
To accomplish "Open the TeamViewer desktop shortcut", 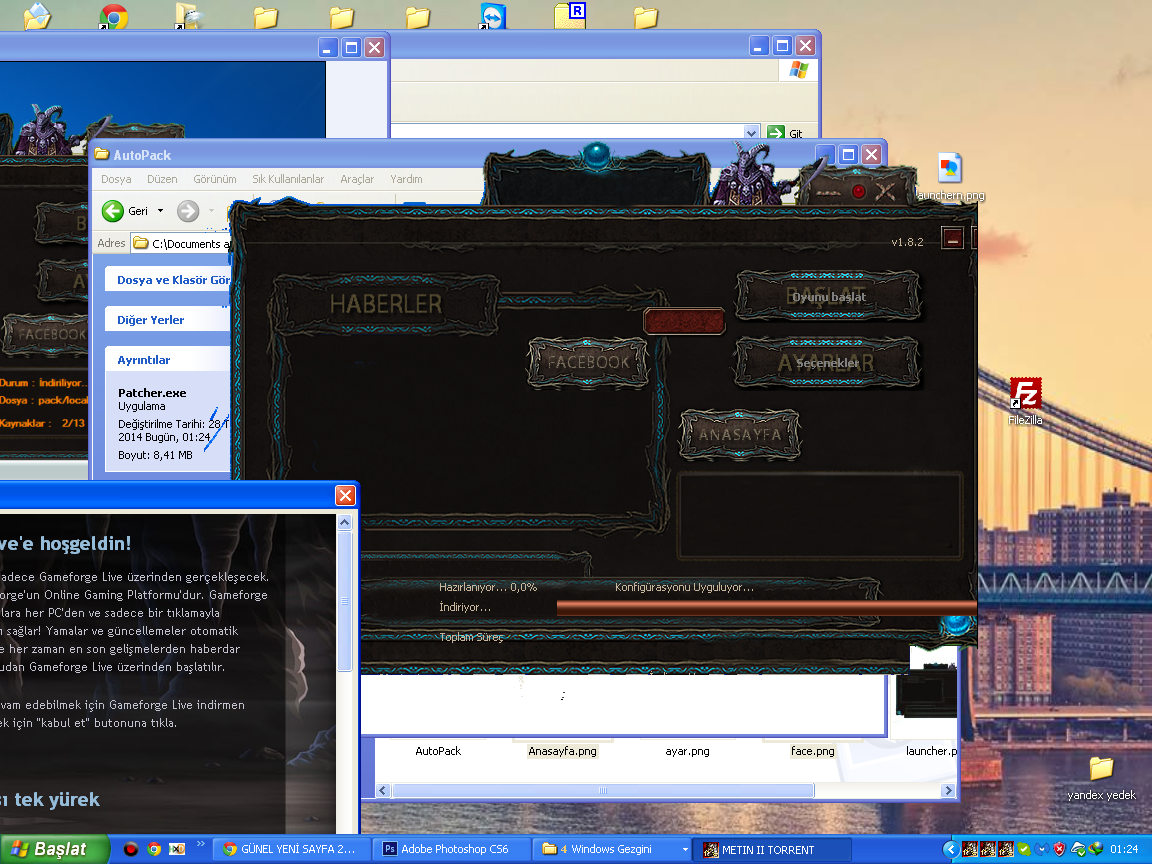I will (493, 15).
